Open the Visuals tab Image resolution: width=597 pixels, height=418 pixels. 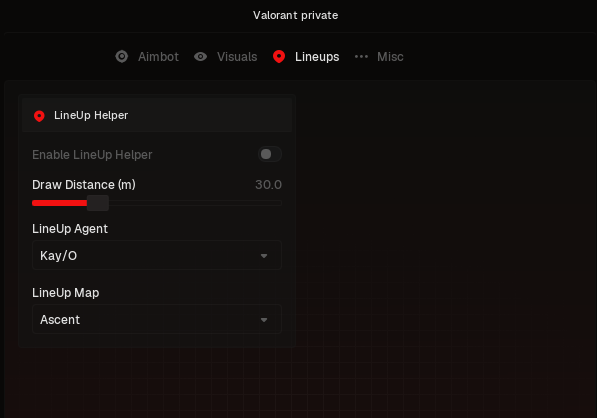[237, 57]
